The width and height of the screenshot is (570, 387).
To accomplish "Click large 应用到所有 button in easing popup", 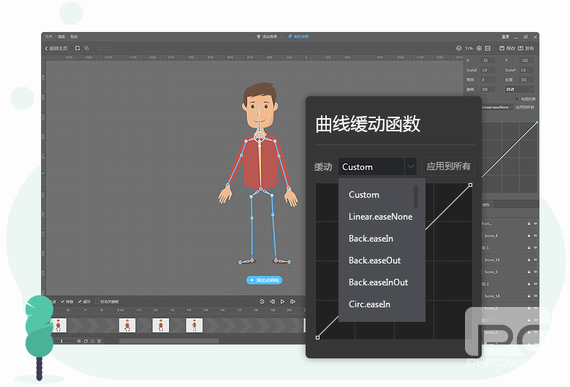I will pos(448,166).
